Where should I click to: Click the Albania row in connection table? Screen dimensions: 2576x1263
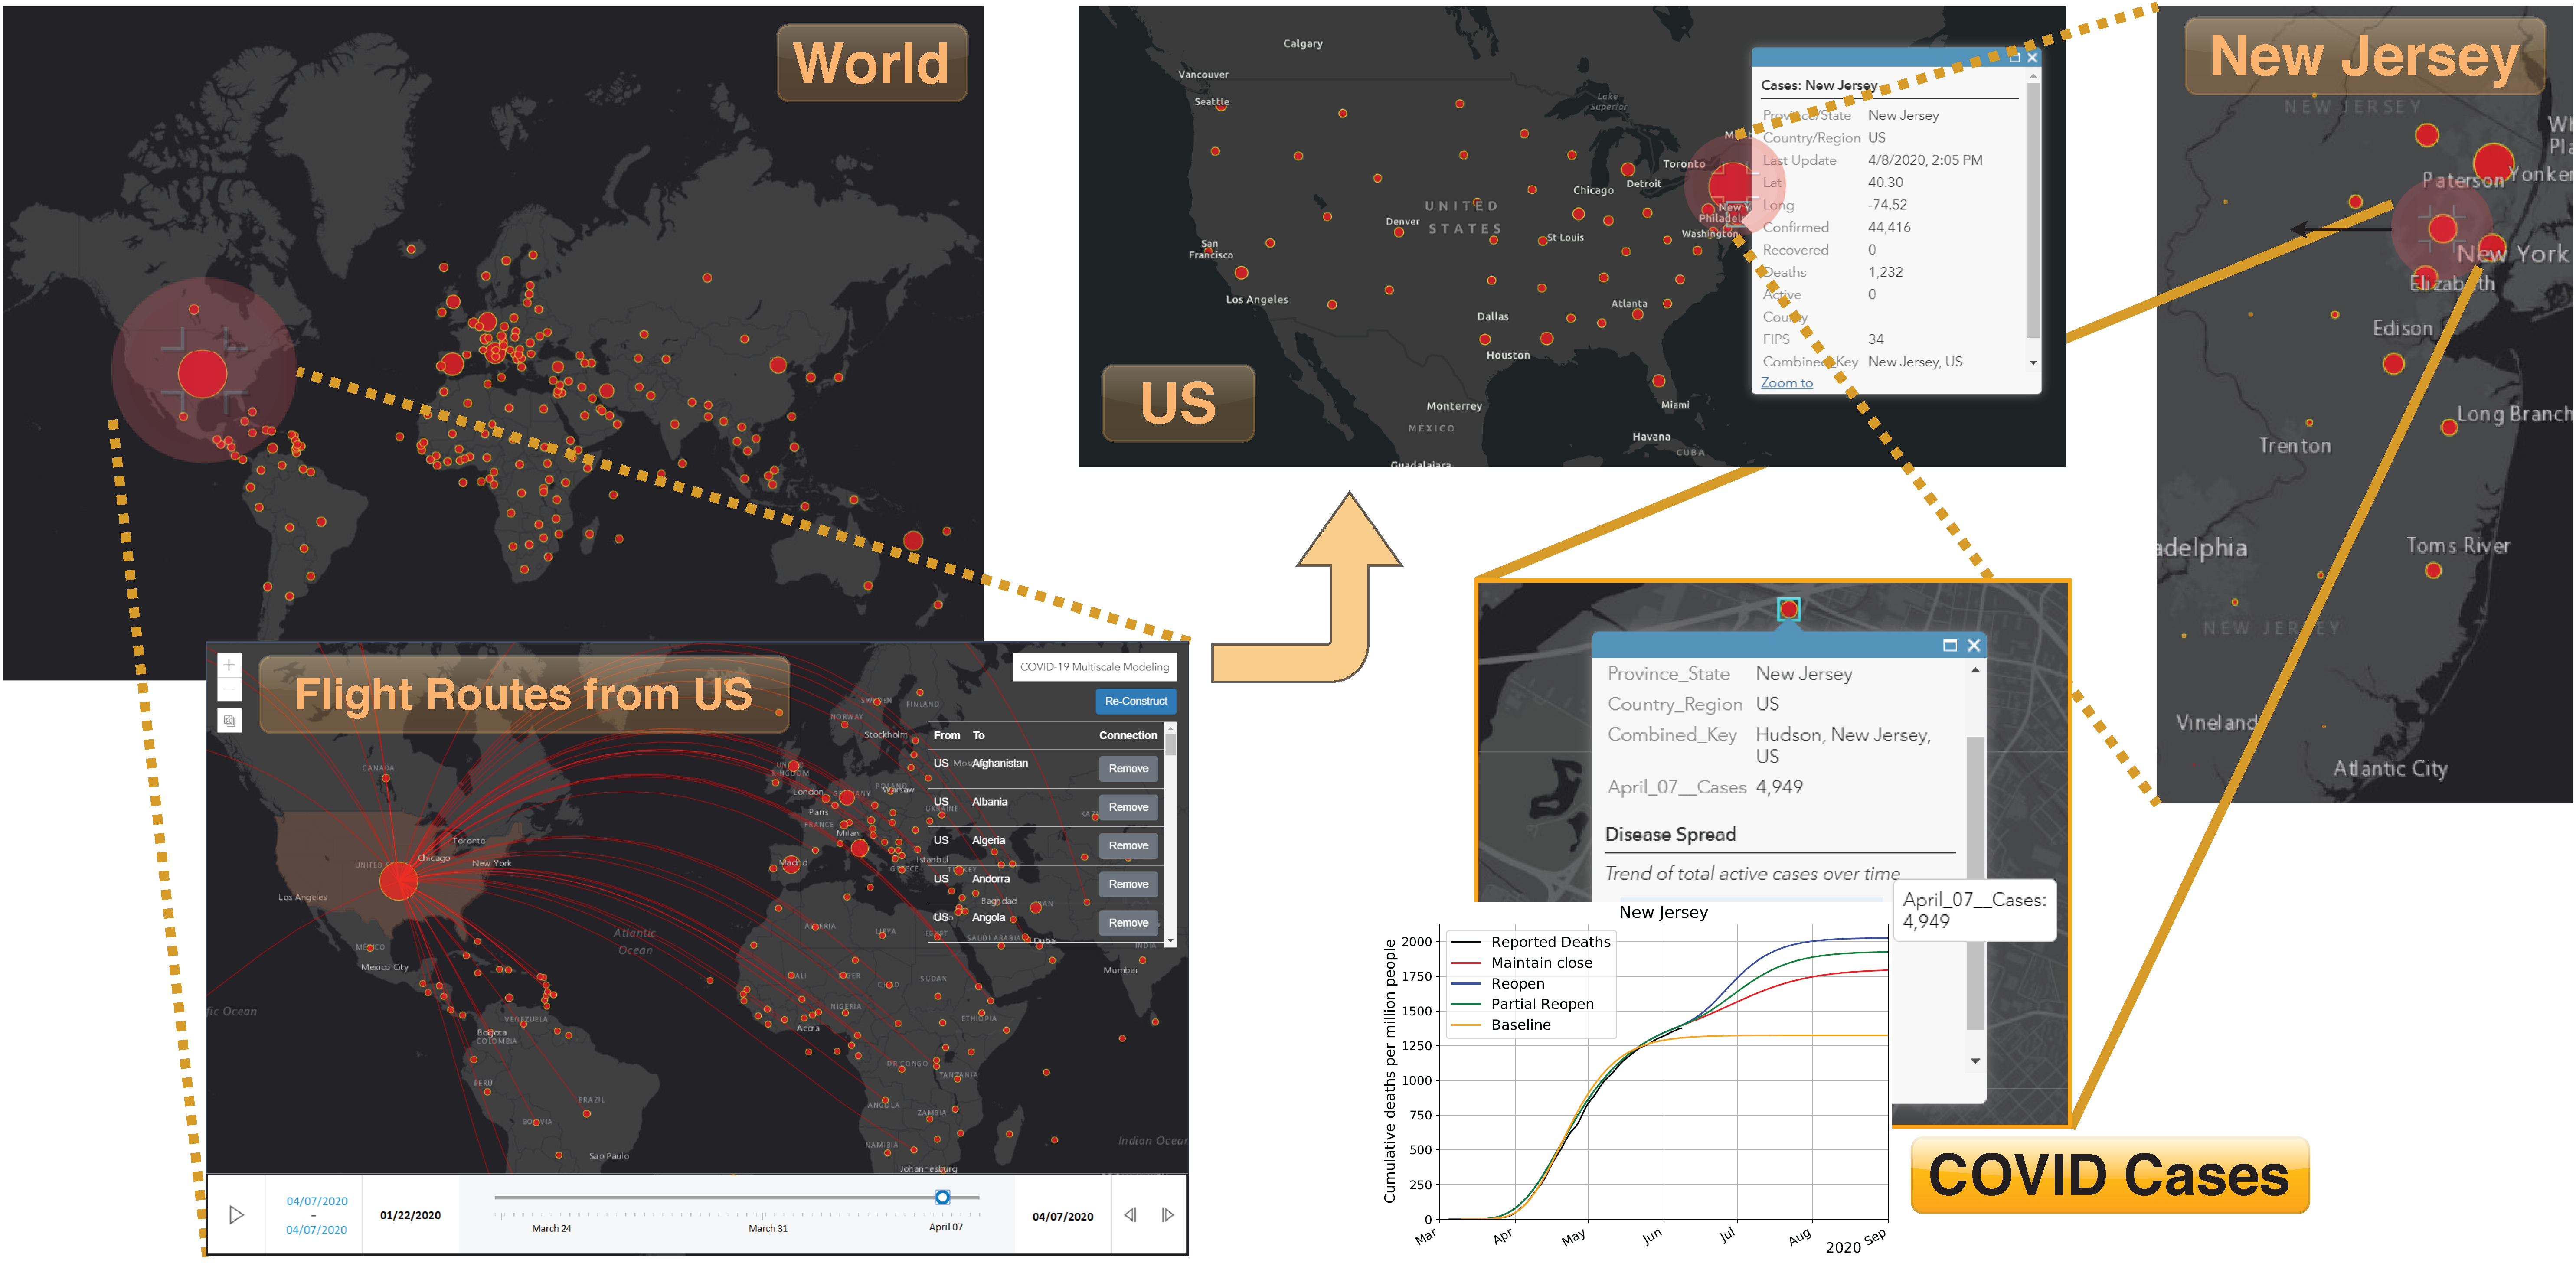[1047, 807]
